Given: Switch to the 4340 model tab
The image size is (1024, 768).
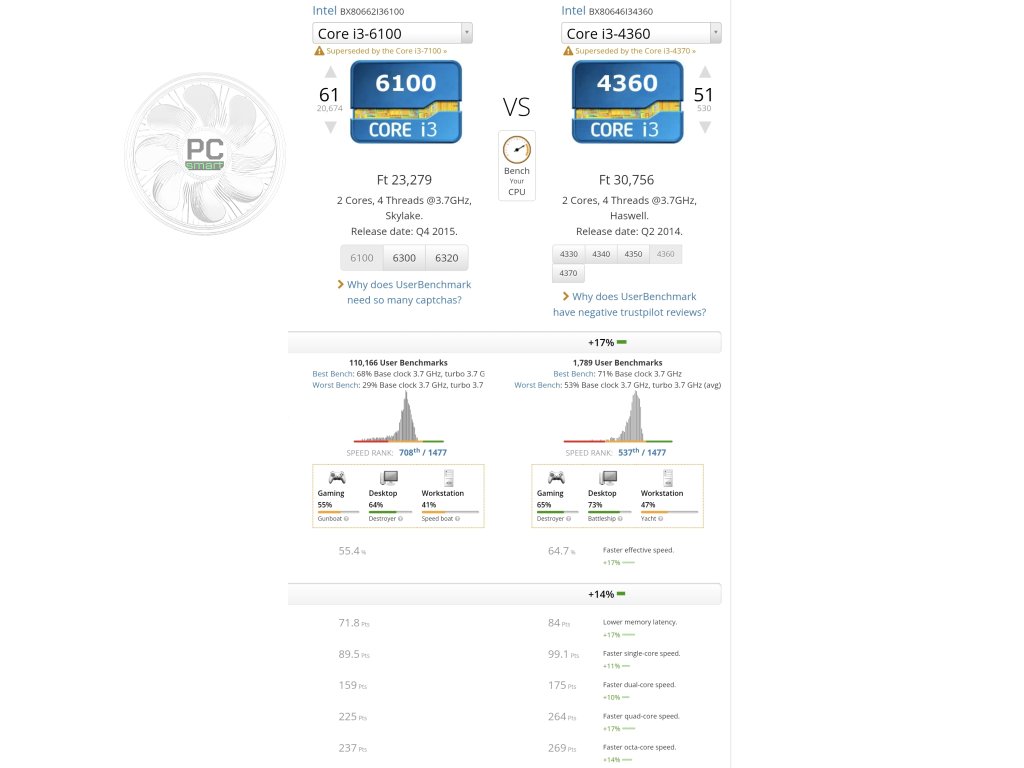Looking at the screenshot, I should click(x=601, y=254).
